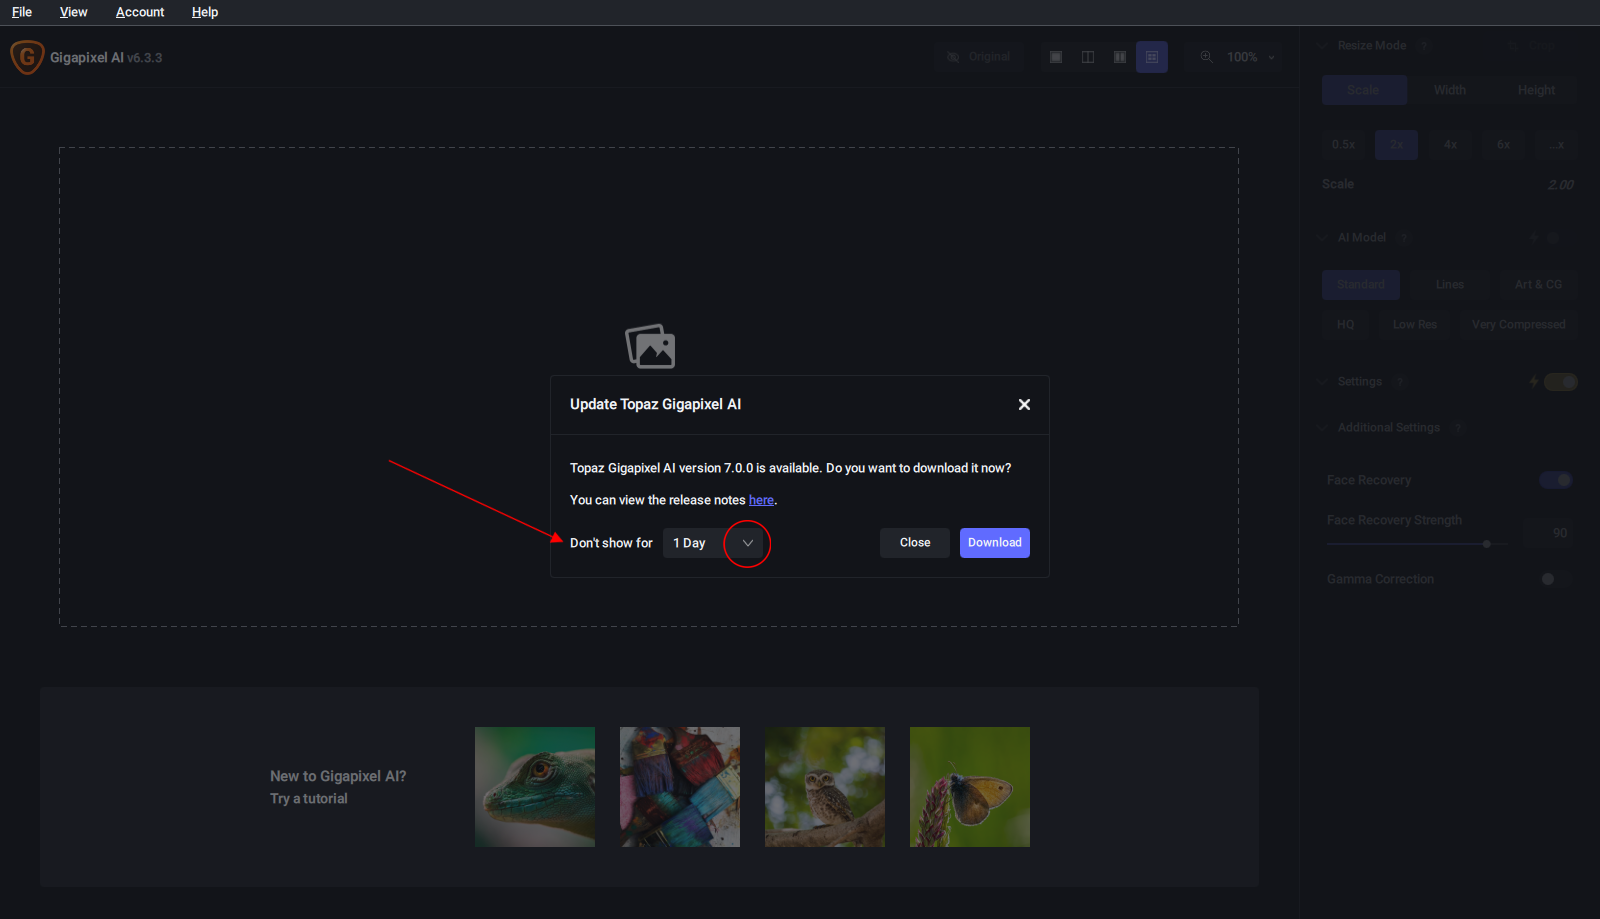Click the 'New to Gigapixel AI?' text
Screen dimensions: 1600x919
point(338,777)
